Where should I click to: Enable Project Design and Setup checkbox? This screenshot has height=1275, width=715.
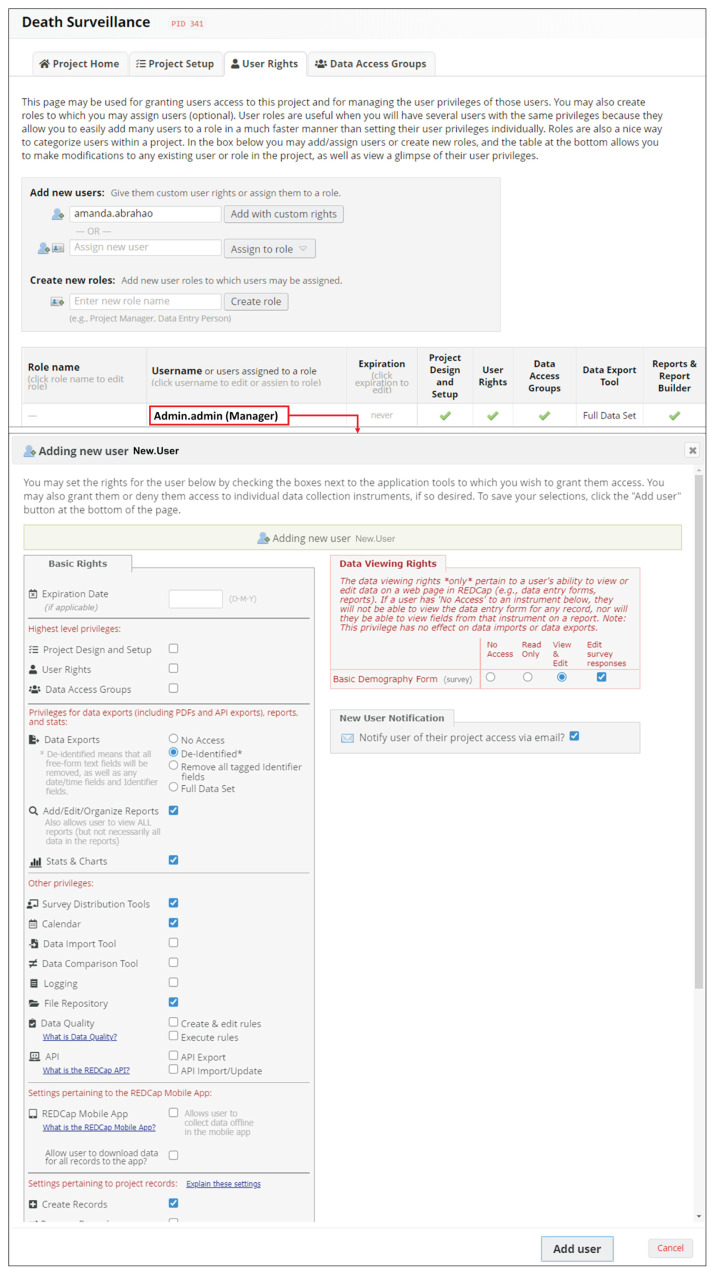173,649
